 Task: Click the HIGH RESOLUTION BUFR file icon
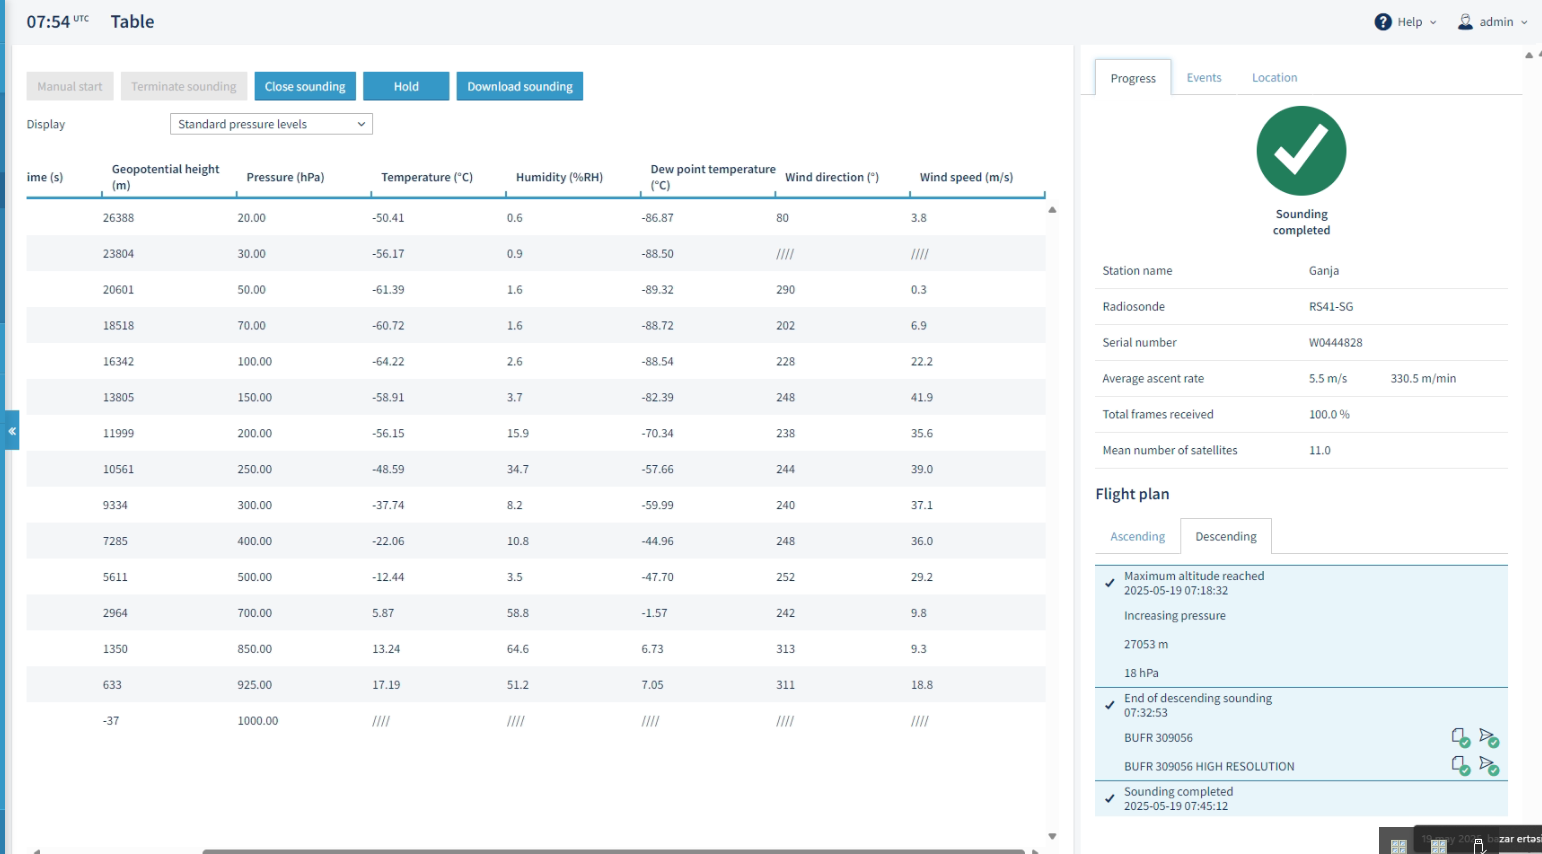click(x=1461, y=766)
